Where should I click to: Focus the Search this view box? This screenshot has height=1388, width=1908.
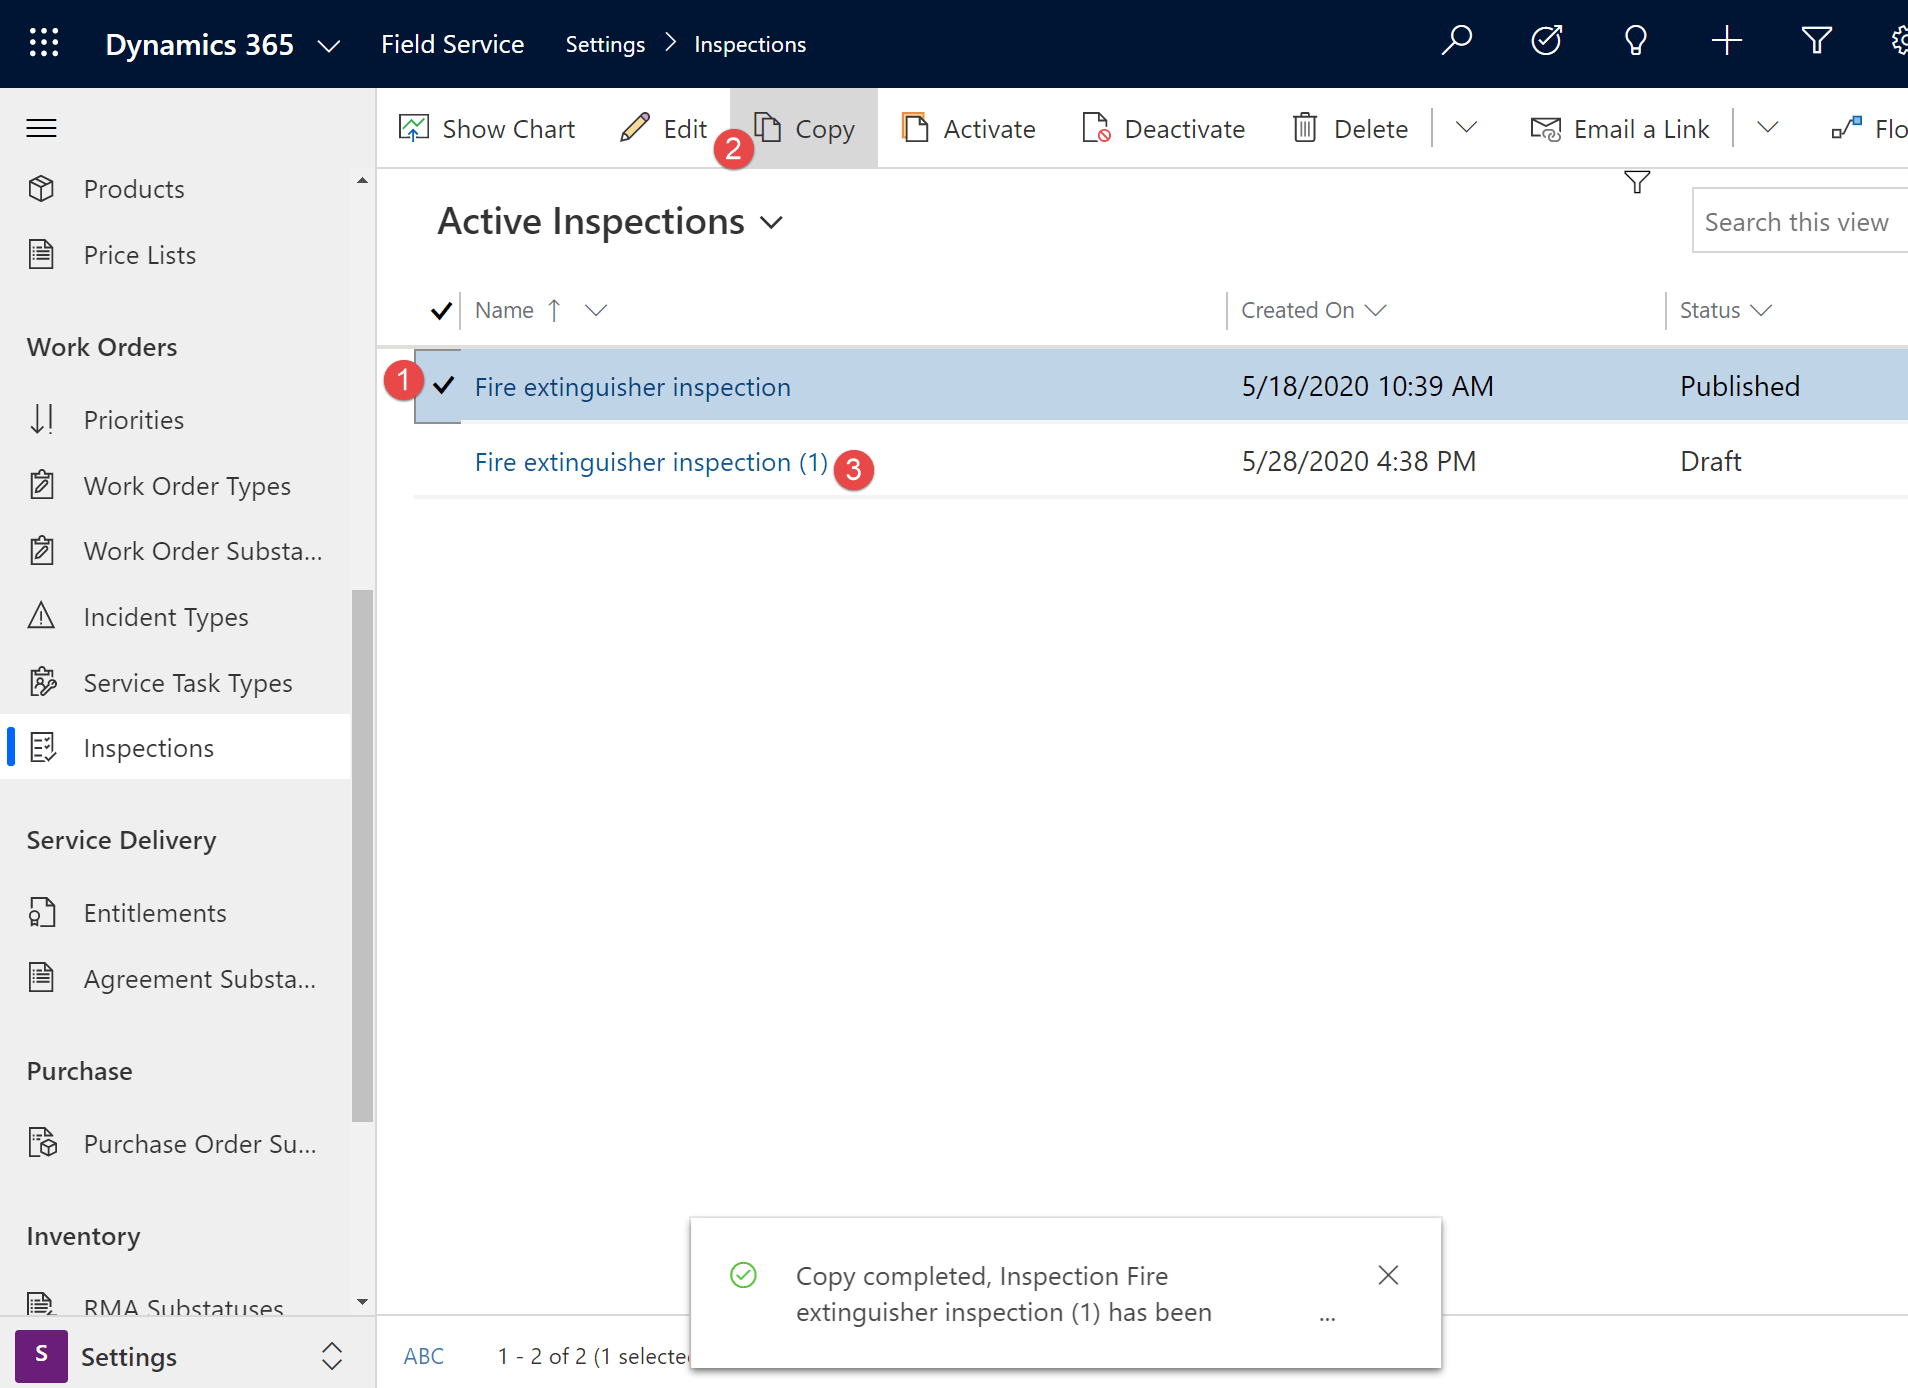tap(1799, 221)
